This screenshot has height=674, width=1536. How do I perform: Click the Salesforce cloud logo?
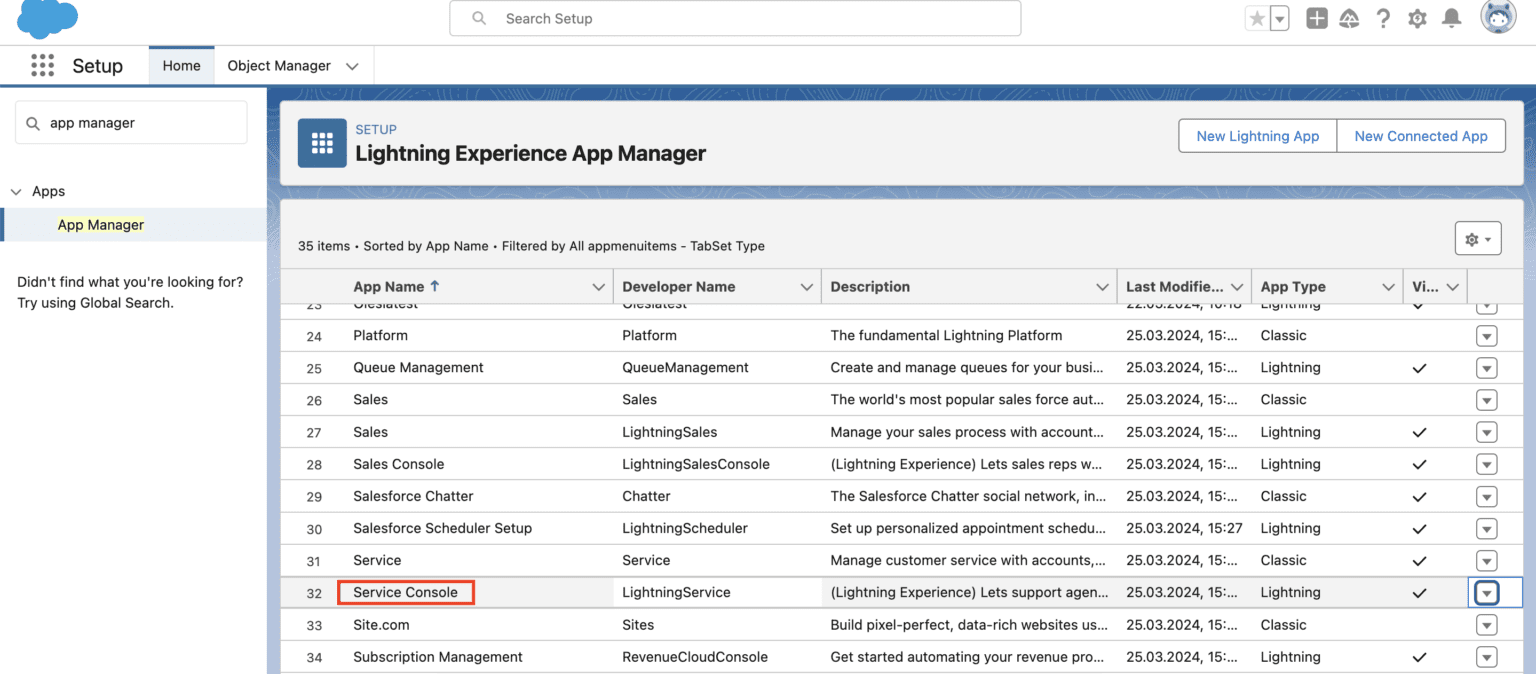click(45, 19)
